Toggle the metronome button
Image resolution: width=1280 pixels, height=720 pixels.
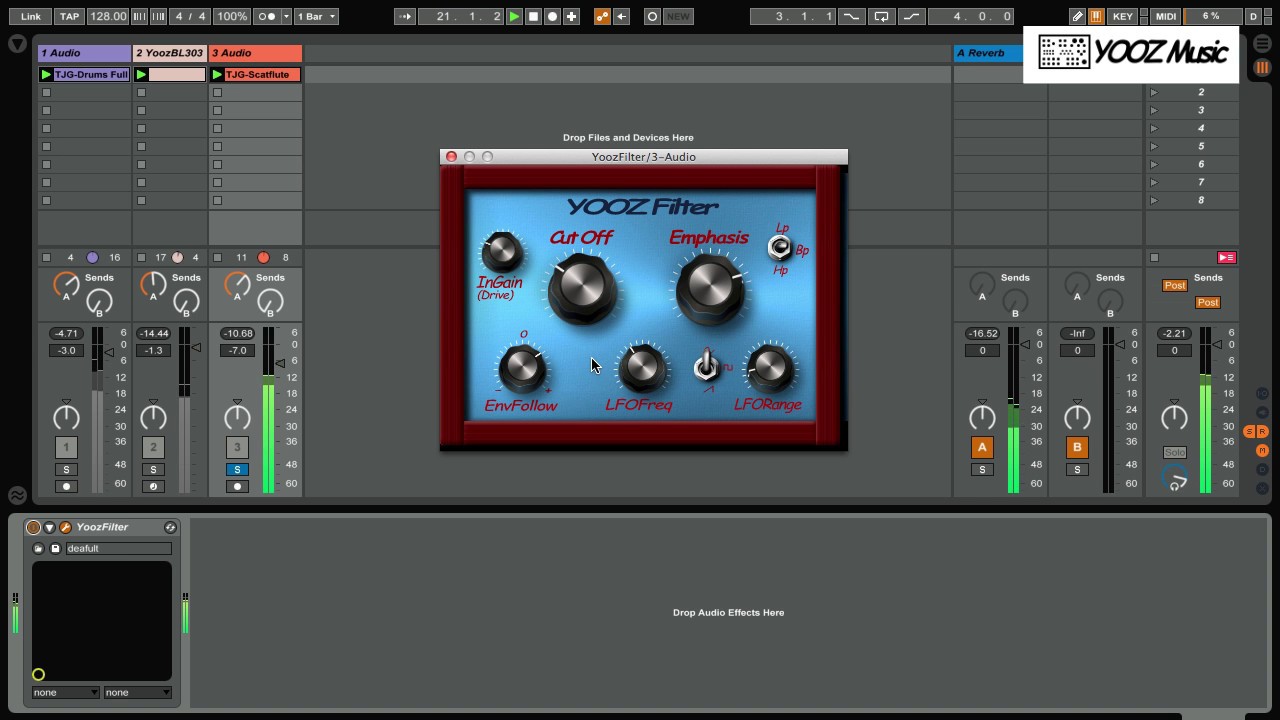click(x=267, y=16)
